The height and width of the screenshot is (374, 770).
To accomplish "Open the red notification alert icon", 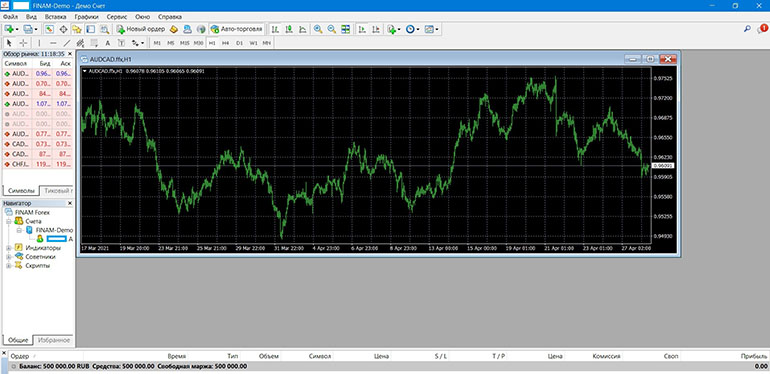I will [x=762, y=29].
